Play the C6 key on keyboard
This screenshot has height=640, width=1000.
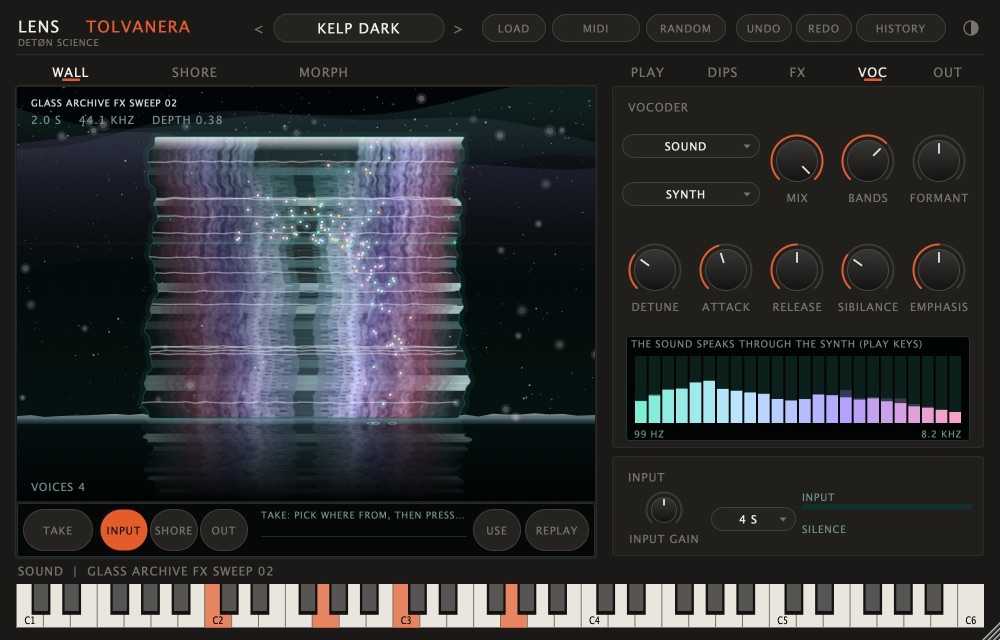970,606
